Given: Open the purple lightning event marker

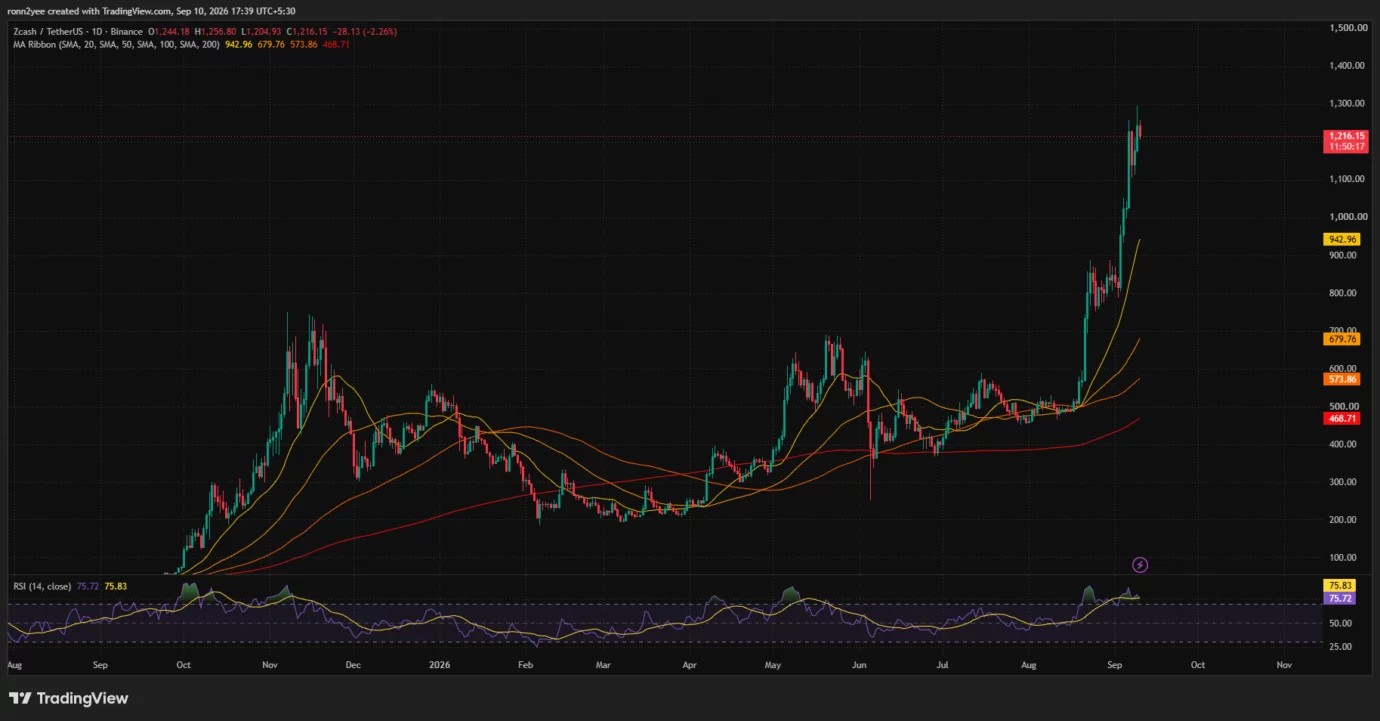Looking at the screenshot, I should [x=1140, y=565].
